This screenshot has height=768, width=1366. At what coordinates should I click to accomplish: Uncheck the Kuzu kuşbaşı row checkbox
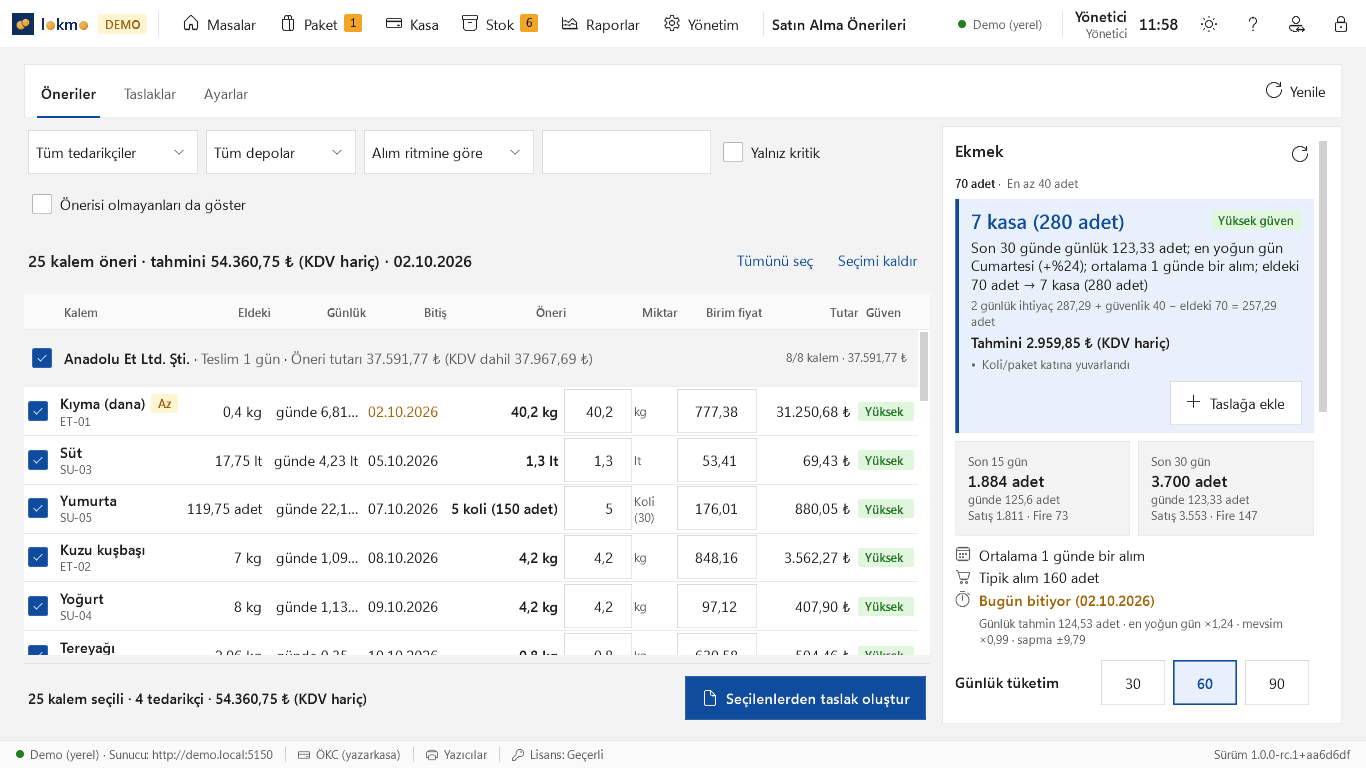(38, 557)
